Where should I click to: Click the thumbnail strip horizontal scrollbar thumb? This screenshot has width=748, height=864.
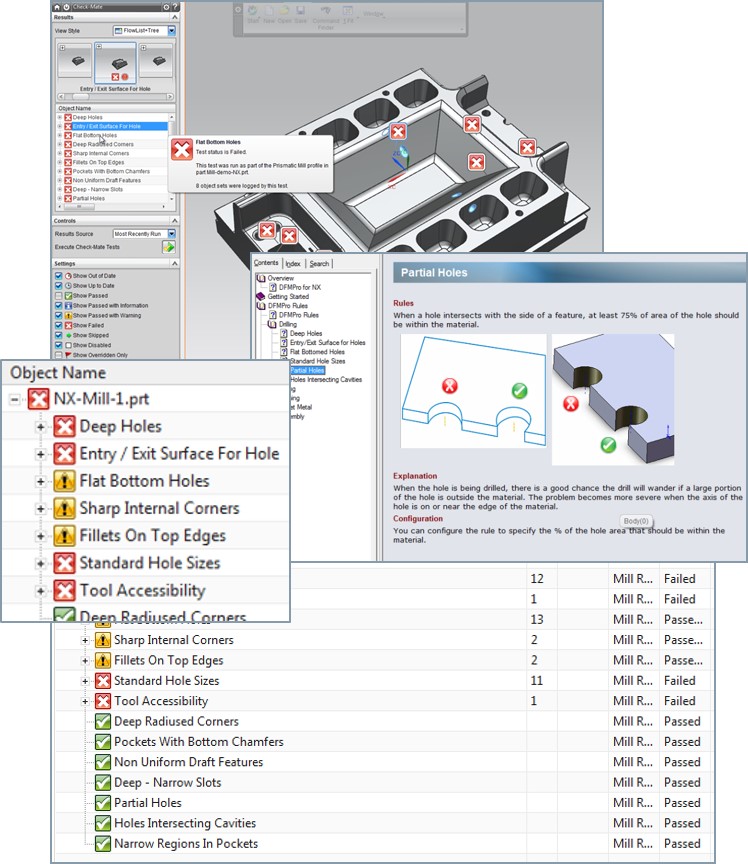pyautogui.click(x=80, y=96)
